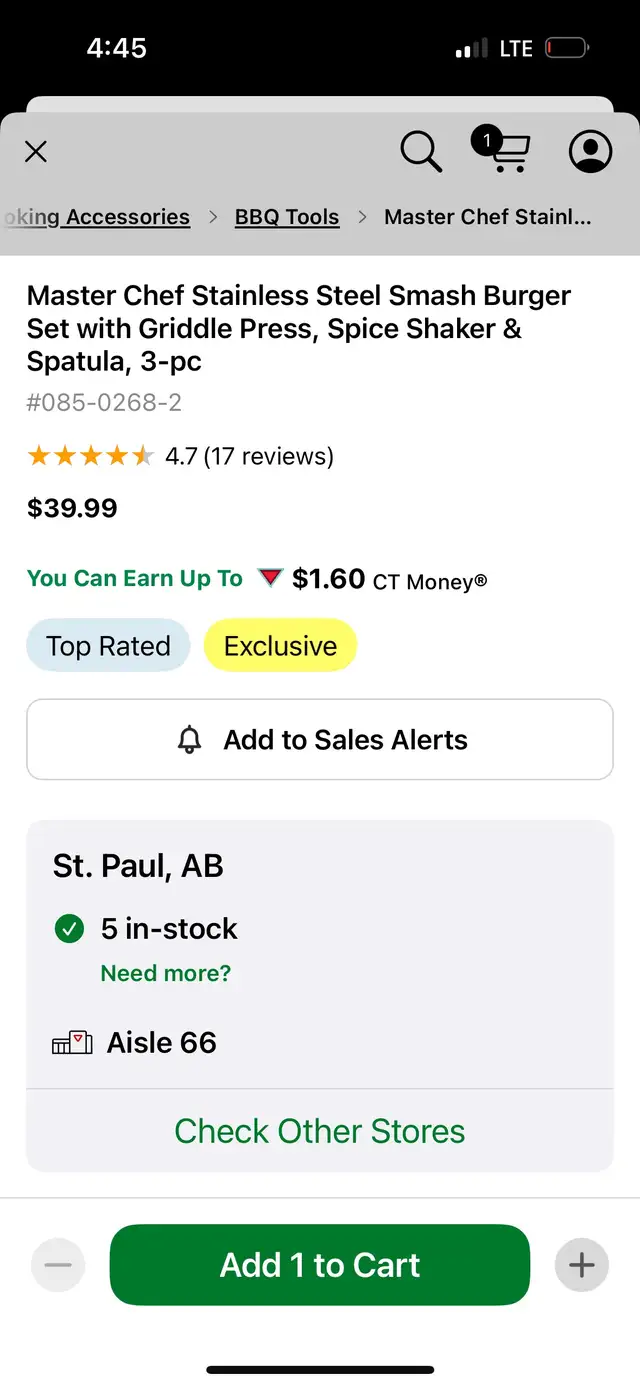Tap the red CT Money triangle logo
Viewport: 640px width, 1387px height.
click(270, 578)
